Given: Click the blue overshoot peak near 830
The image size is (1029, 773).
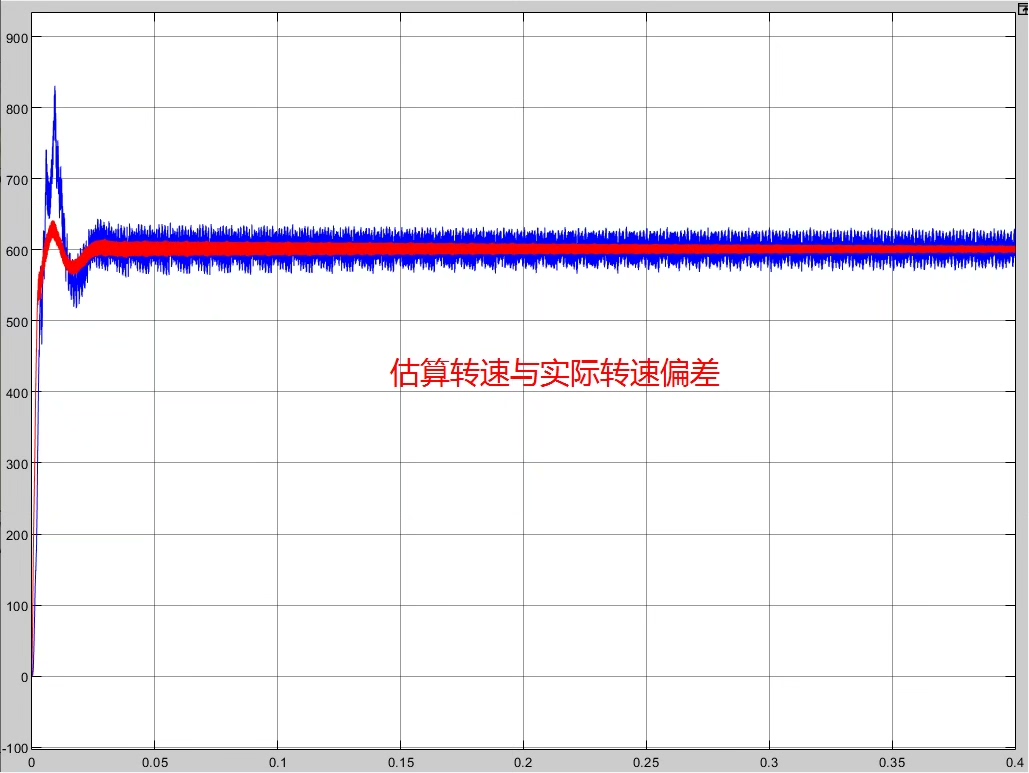Looking at the screenshot, I should (54, 90).
